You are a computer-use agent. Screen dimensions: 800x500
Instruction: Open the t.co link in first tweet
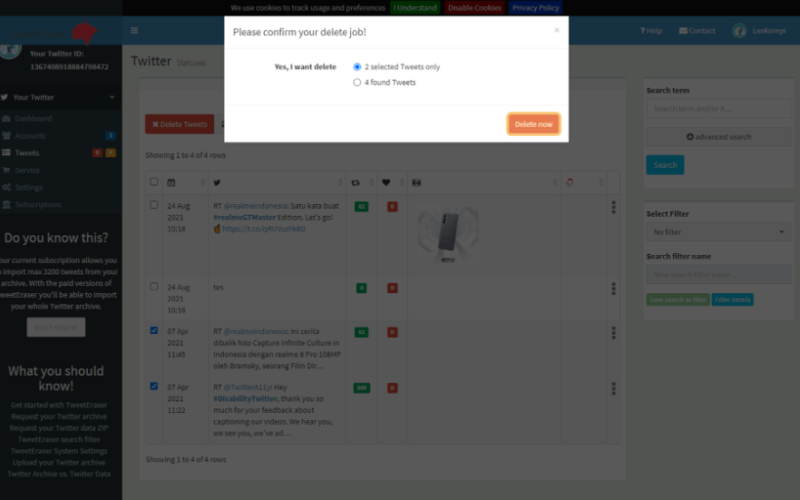tap(264, 229)
